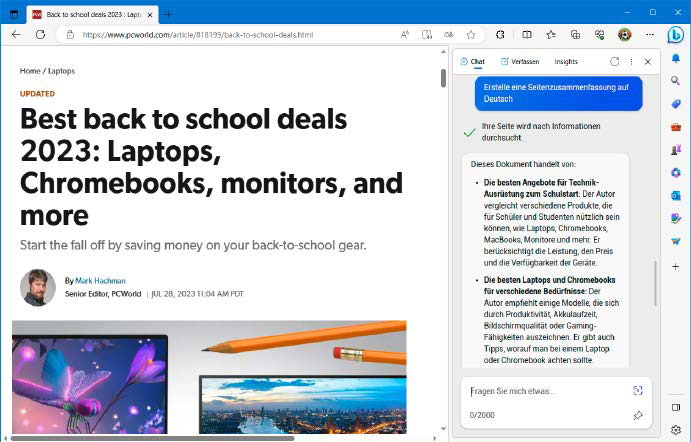
Task: Click the pin icon in chat input
Action: [x=638, y=415]
